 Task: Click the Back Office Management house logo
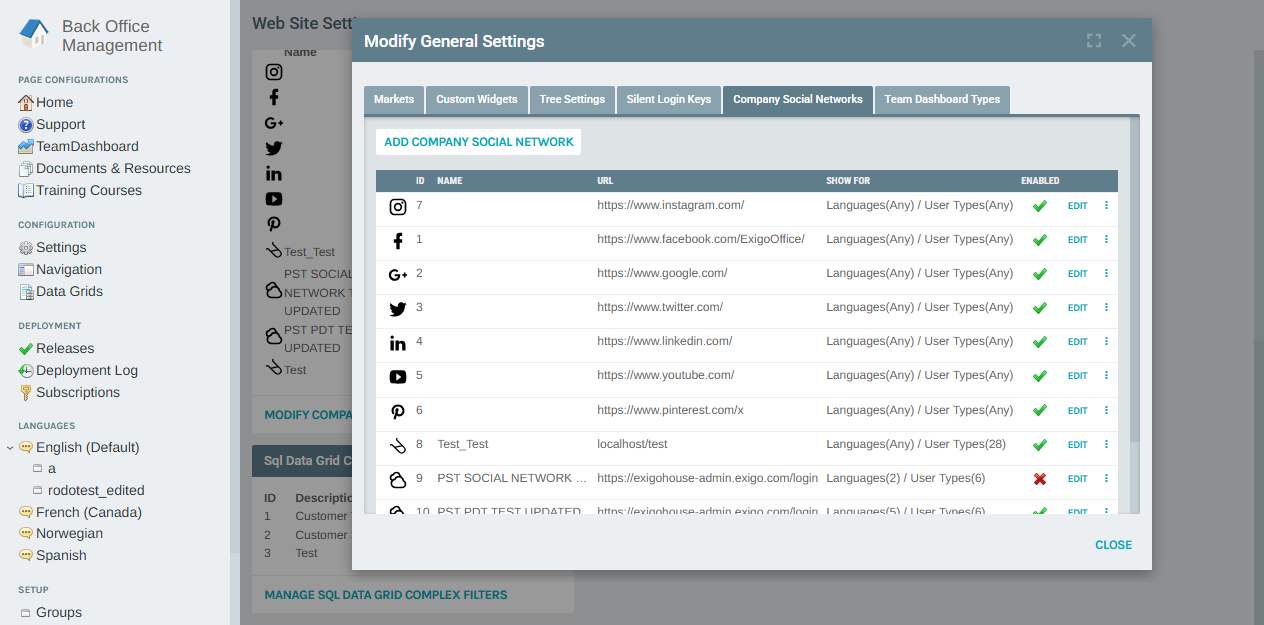pos(35,34)
